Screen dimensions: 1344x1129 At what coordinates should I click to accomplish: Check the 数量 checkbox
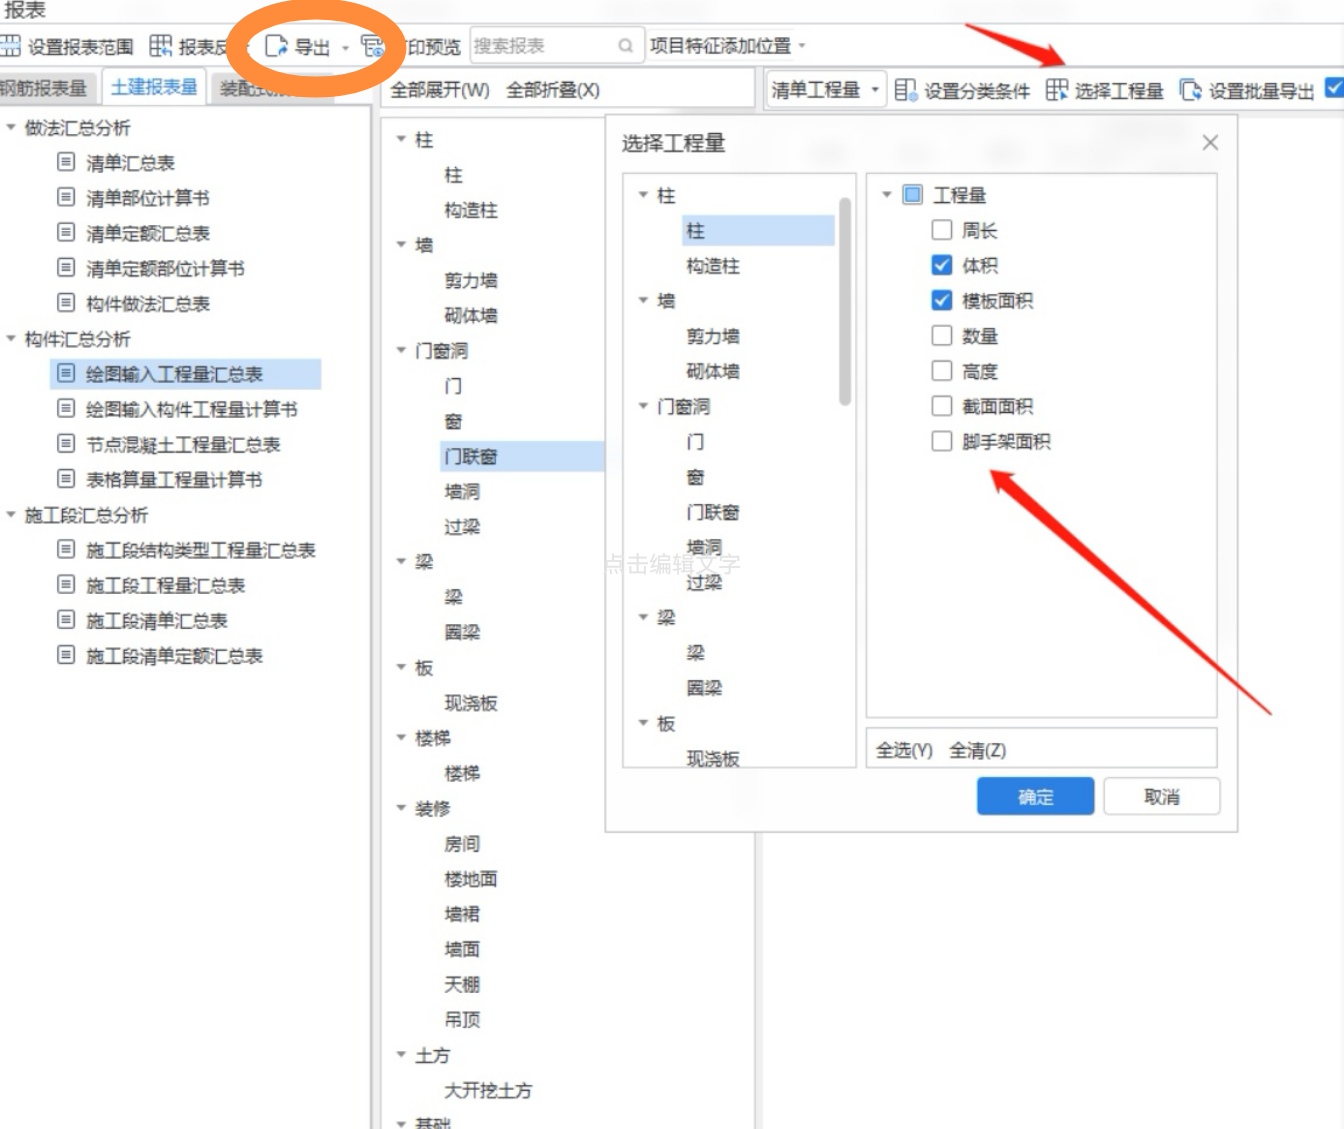pos(941,336)
